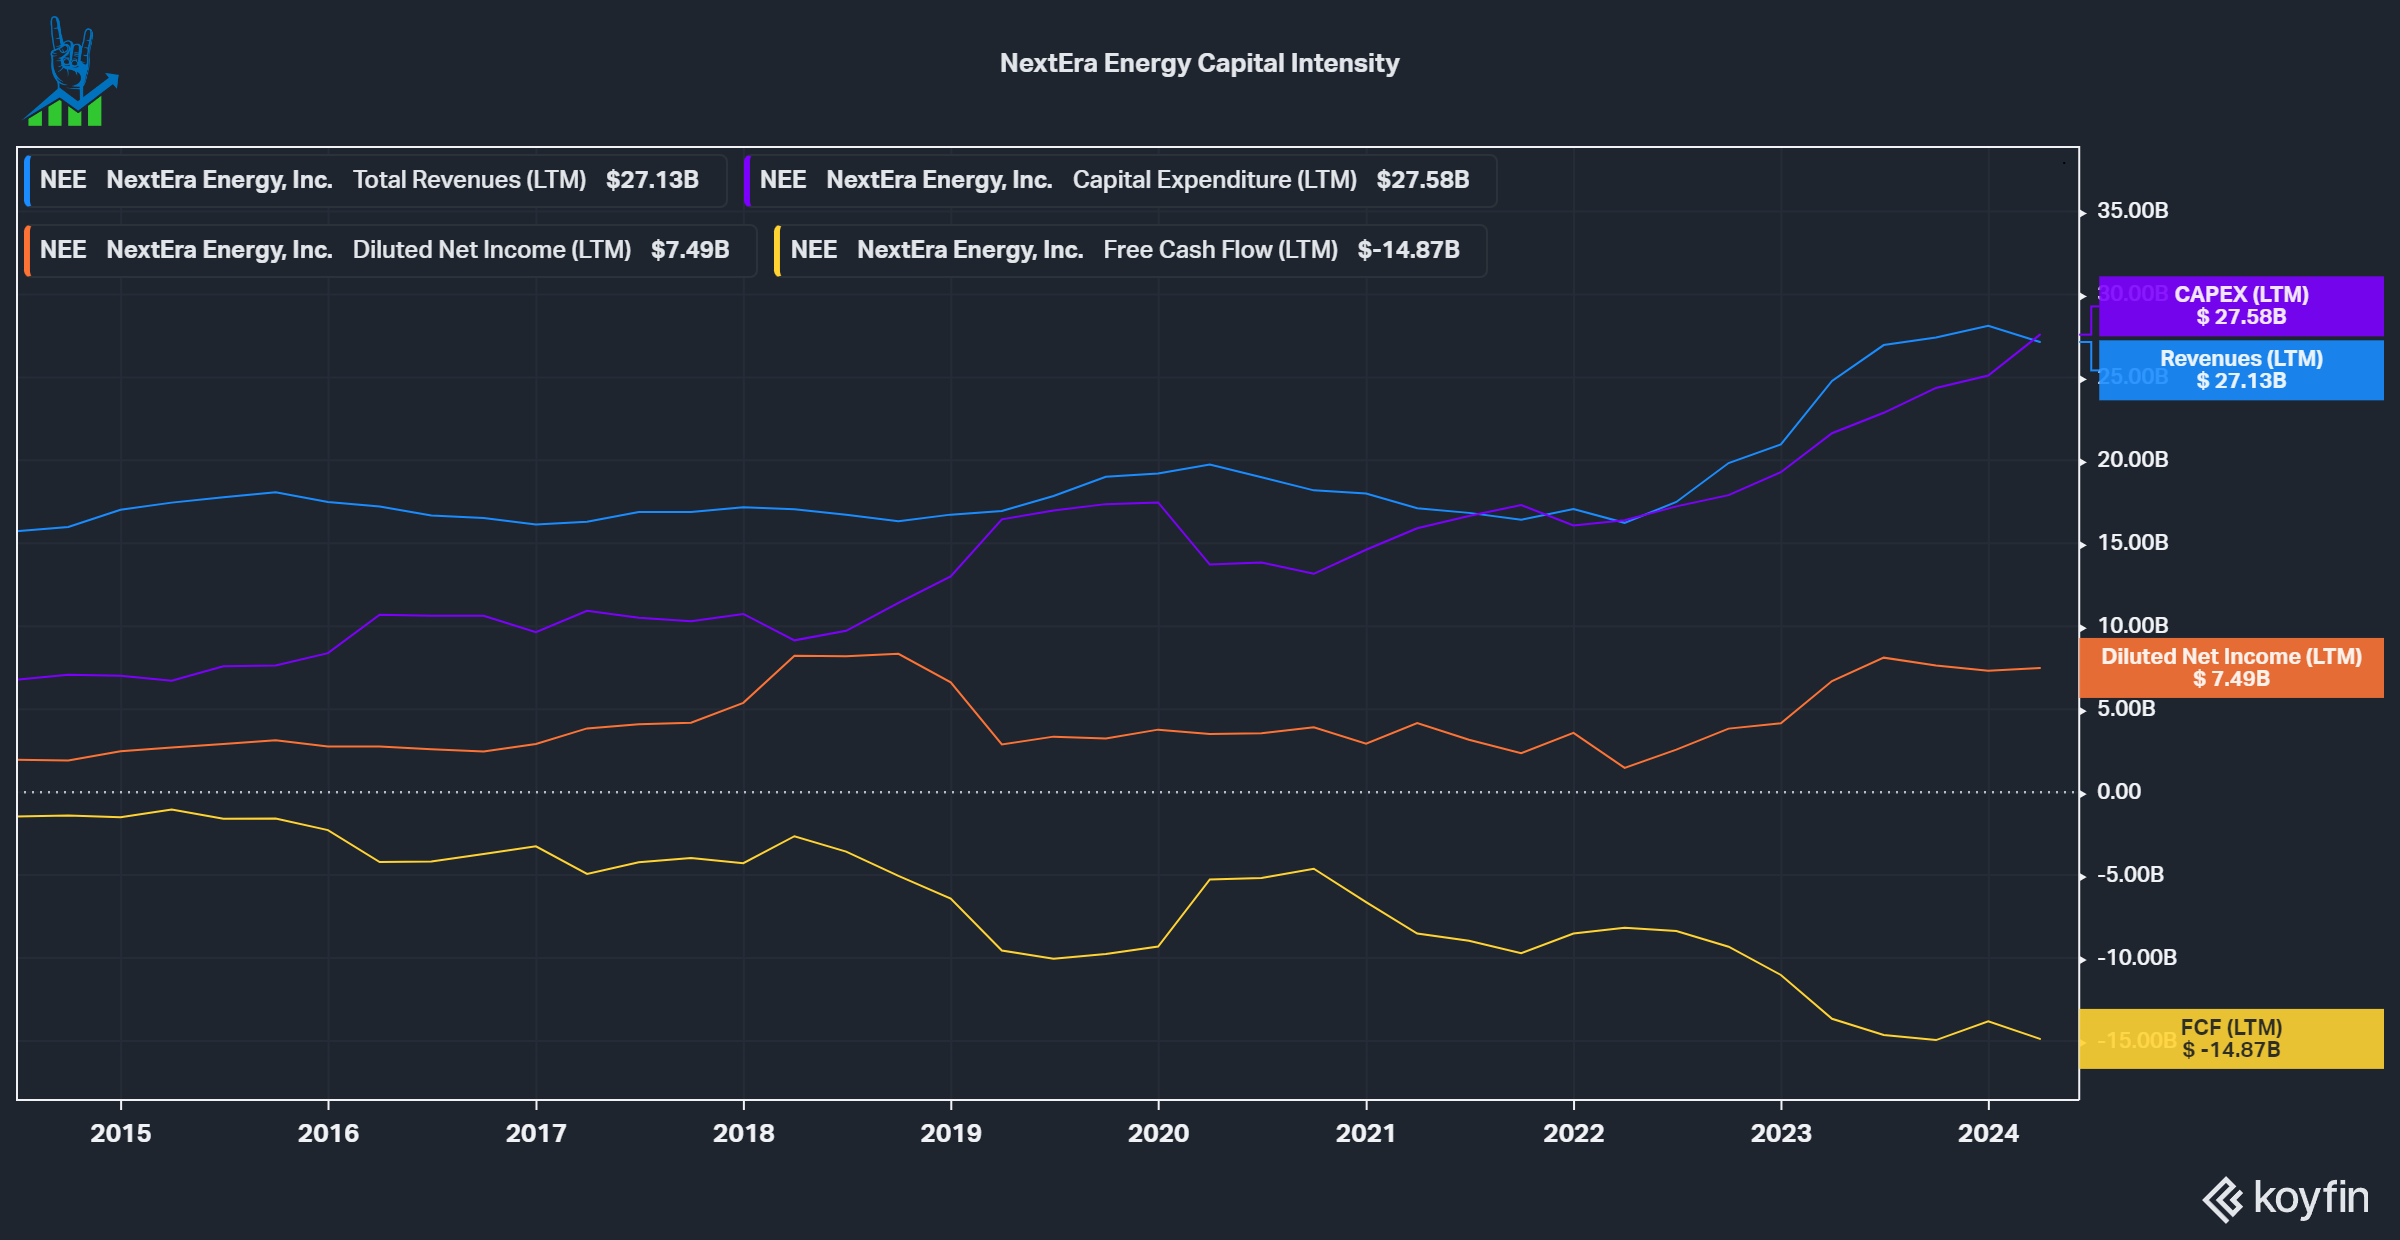Click the rock-hand chart logo icon
The height and width of the screenshot is (1240, 2400).
(71, 72)
